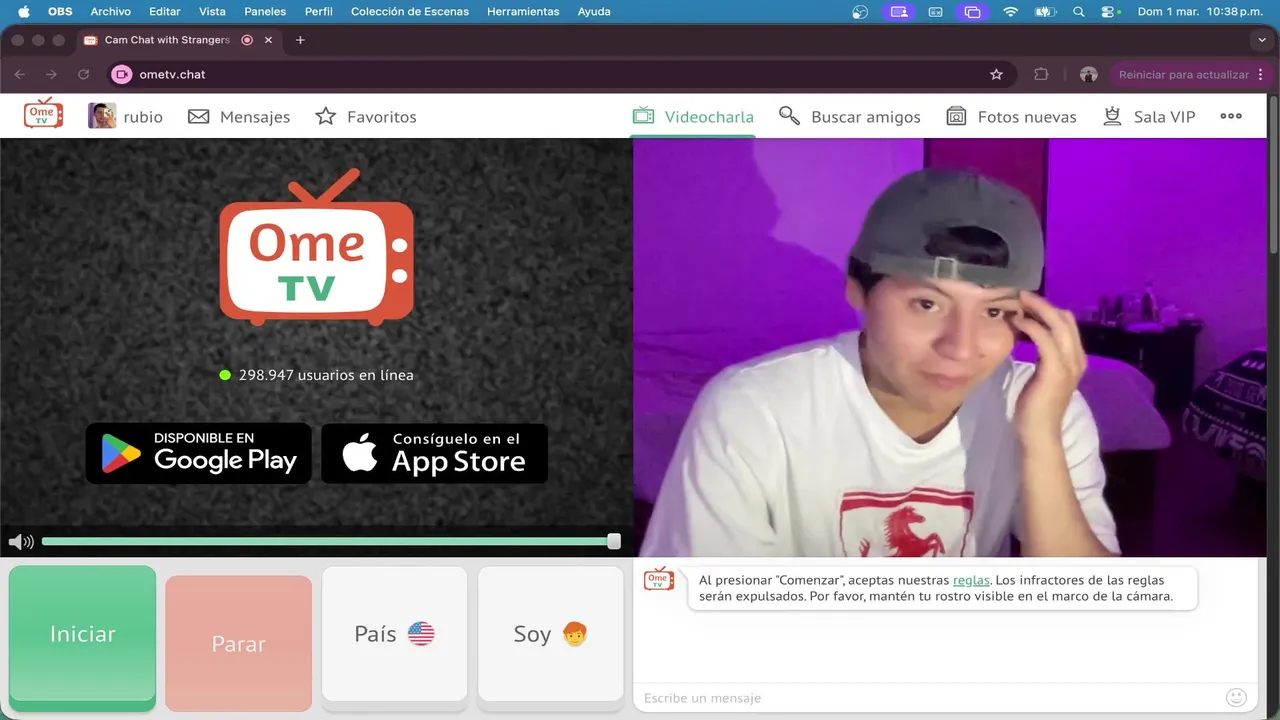Open the País country selector
This screenshot has width=1280, height=720.
[x=395, y=634]
